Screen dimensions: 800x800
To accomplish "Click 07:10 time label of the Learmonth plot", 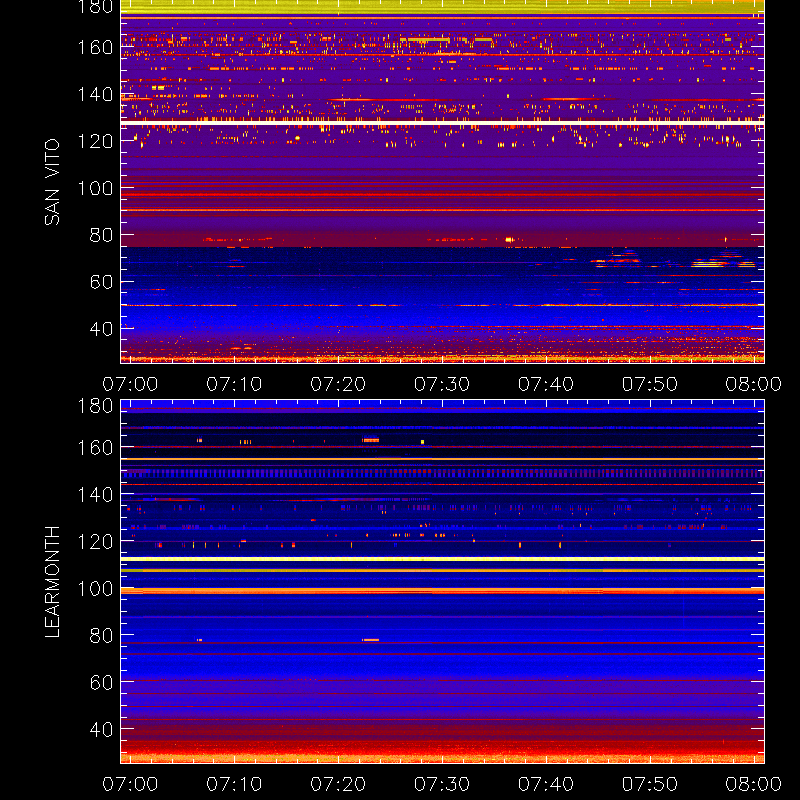I will (x=234, y=784).
